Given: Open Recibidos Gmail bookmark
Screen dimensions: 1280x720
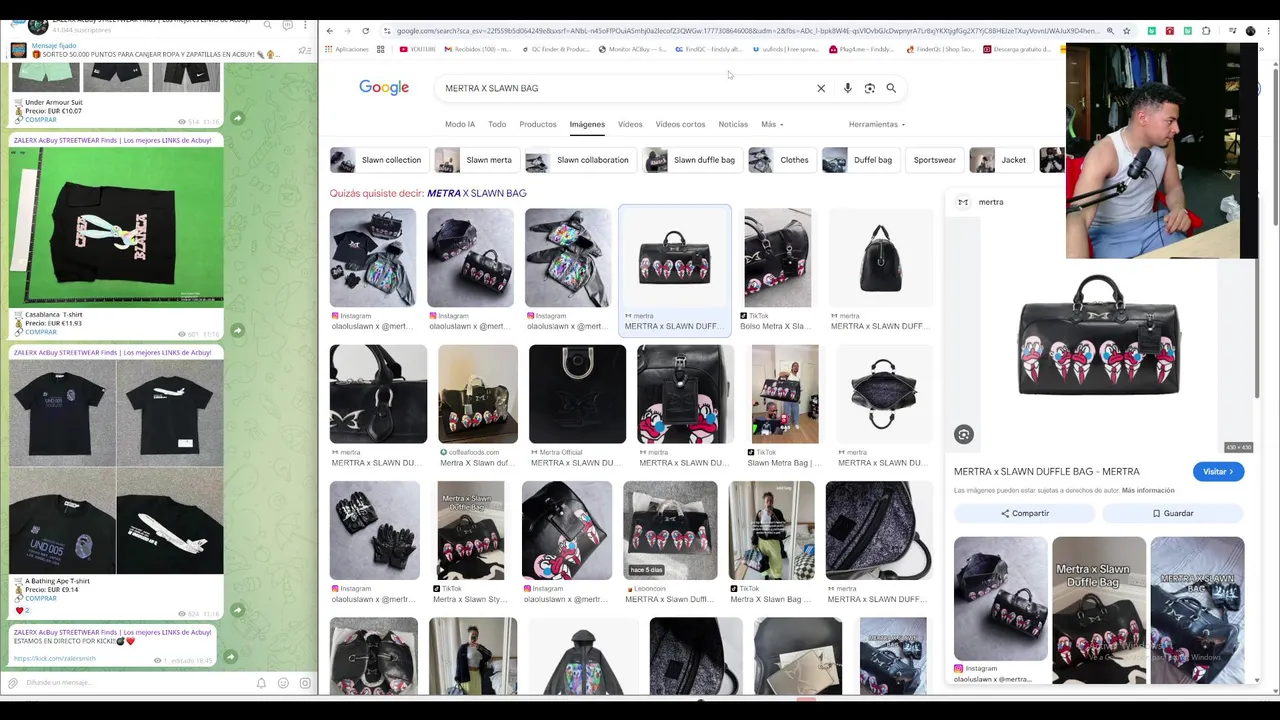Looking at the screenshot, I should [477, 49].
